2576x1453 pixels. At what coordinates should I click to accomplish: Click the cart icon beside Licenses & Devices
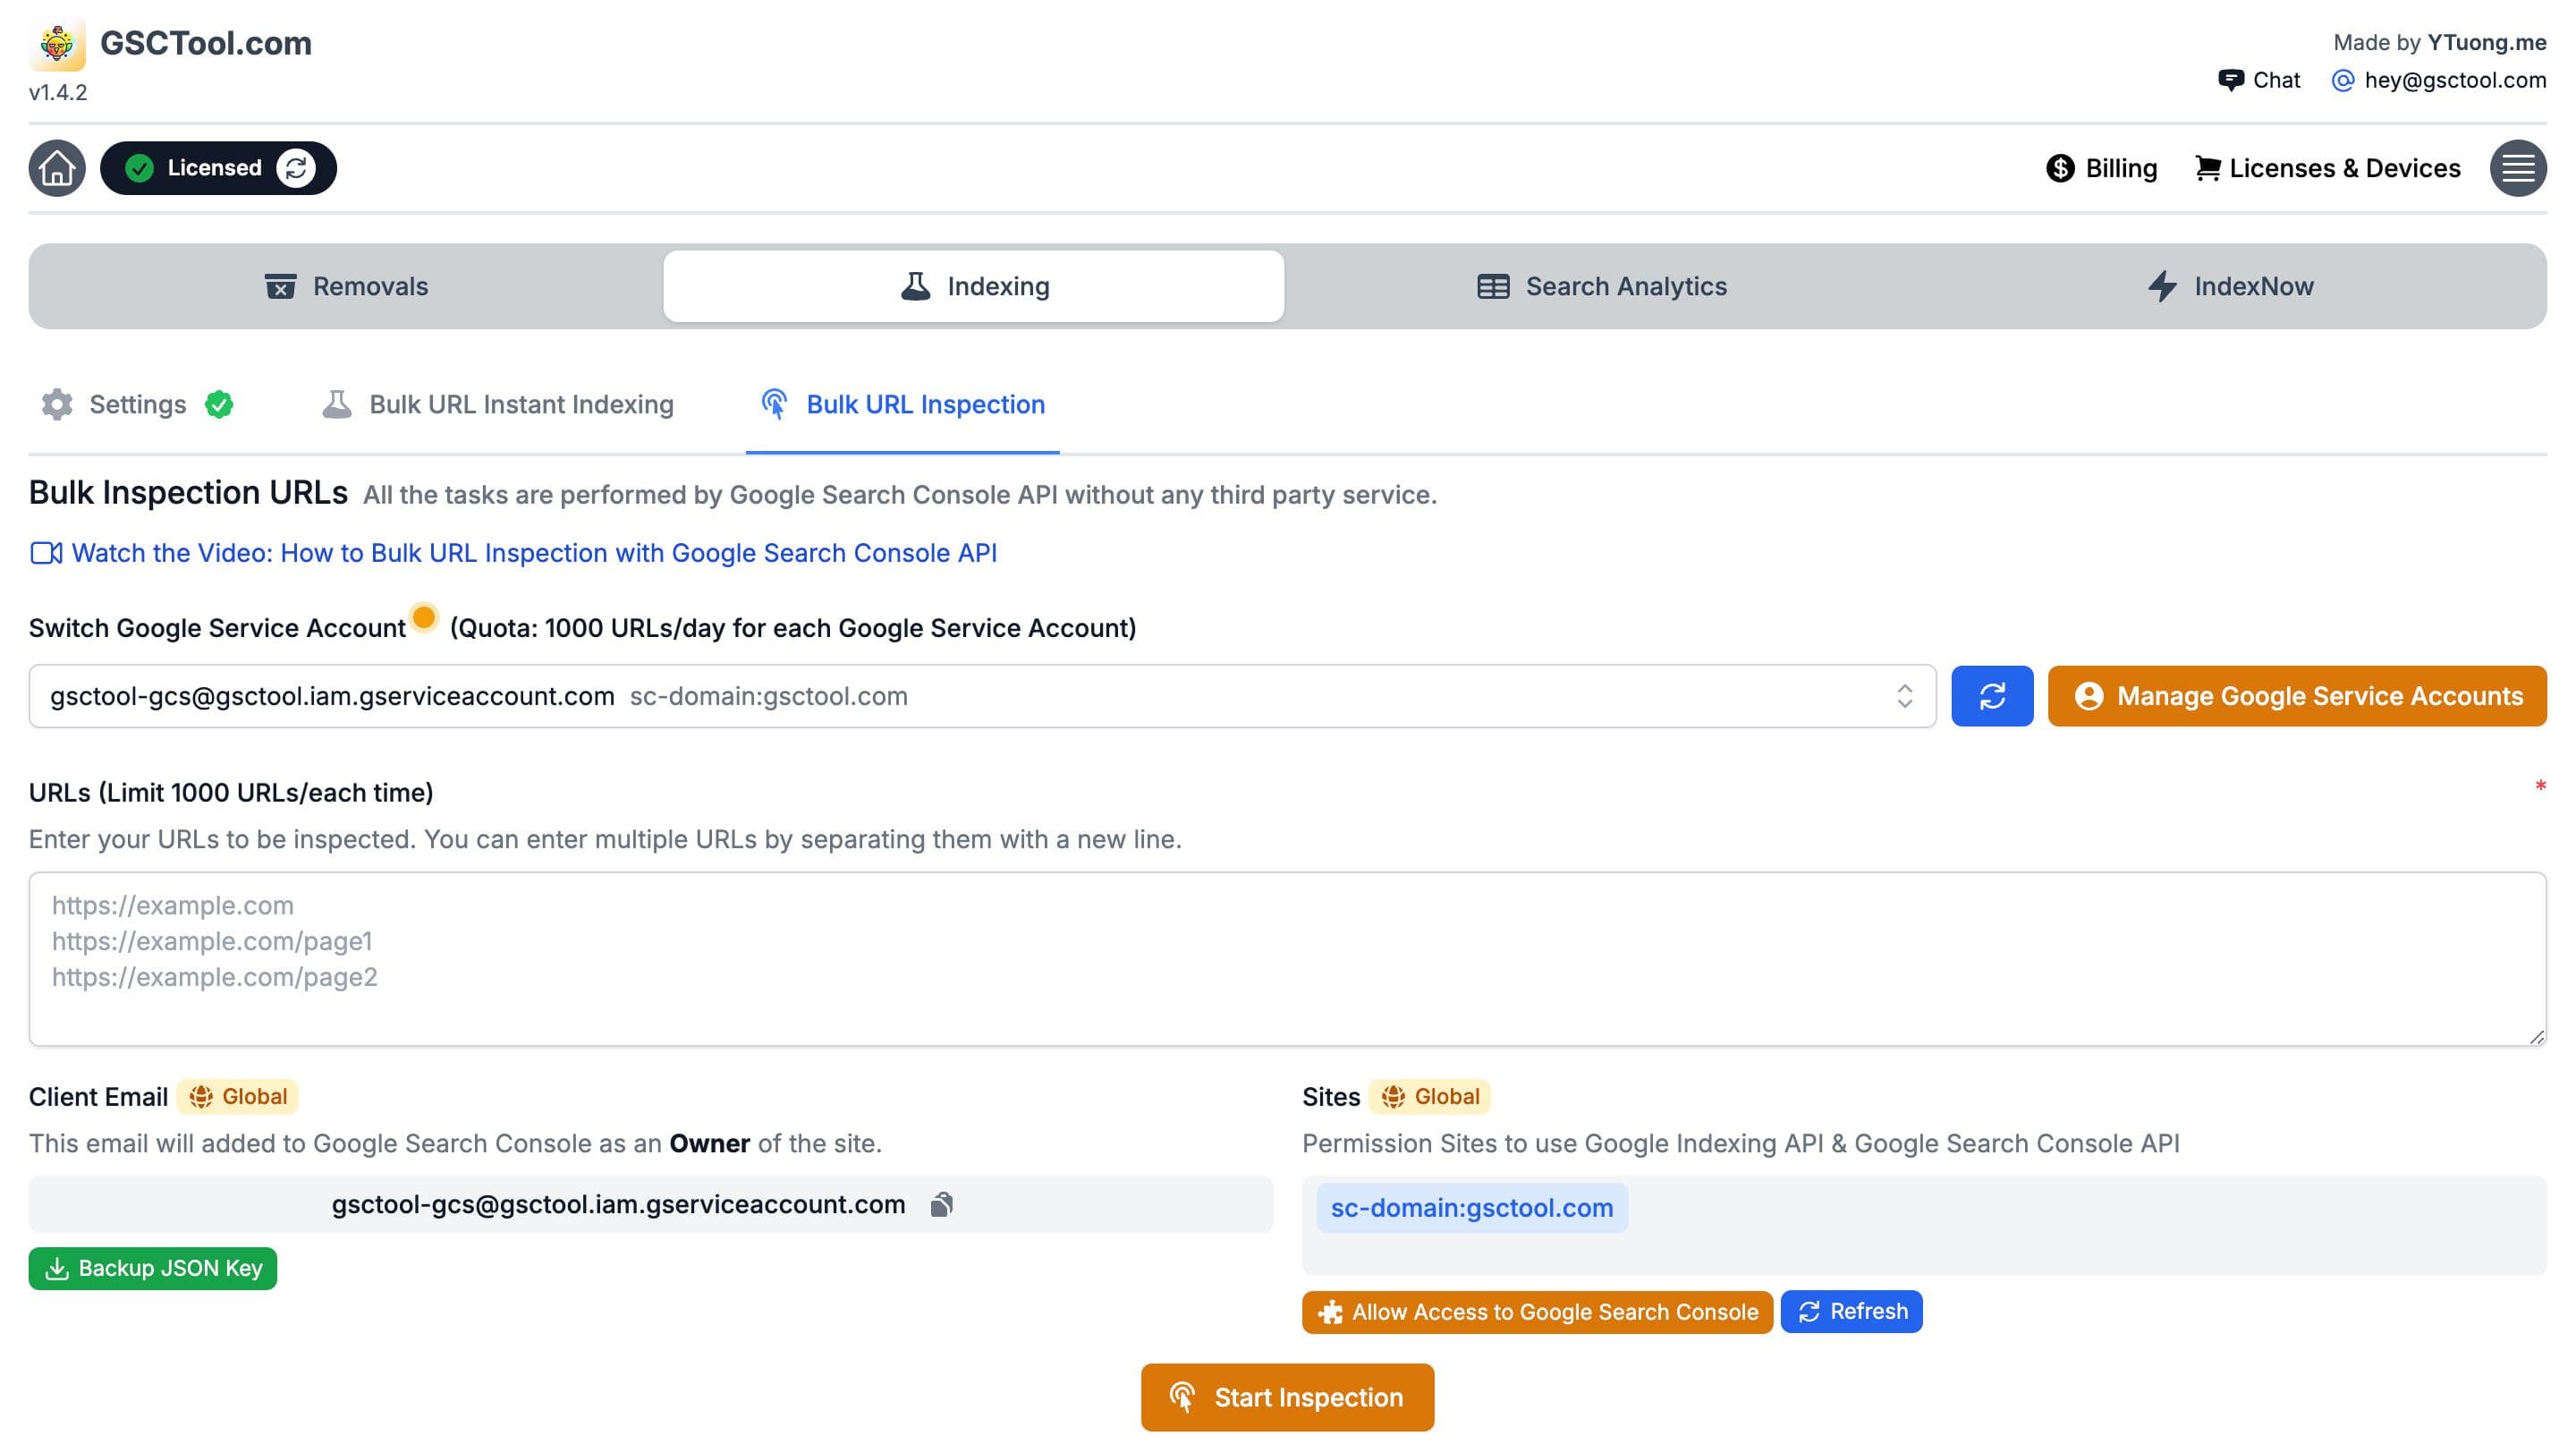click(2208, 168)
